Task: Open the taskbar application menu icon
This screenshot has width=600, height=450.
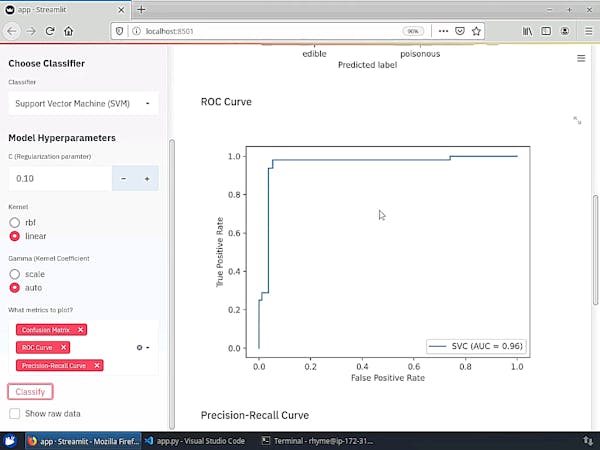Action: [10, 441]
